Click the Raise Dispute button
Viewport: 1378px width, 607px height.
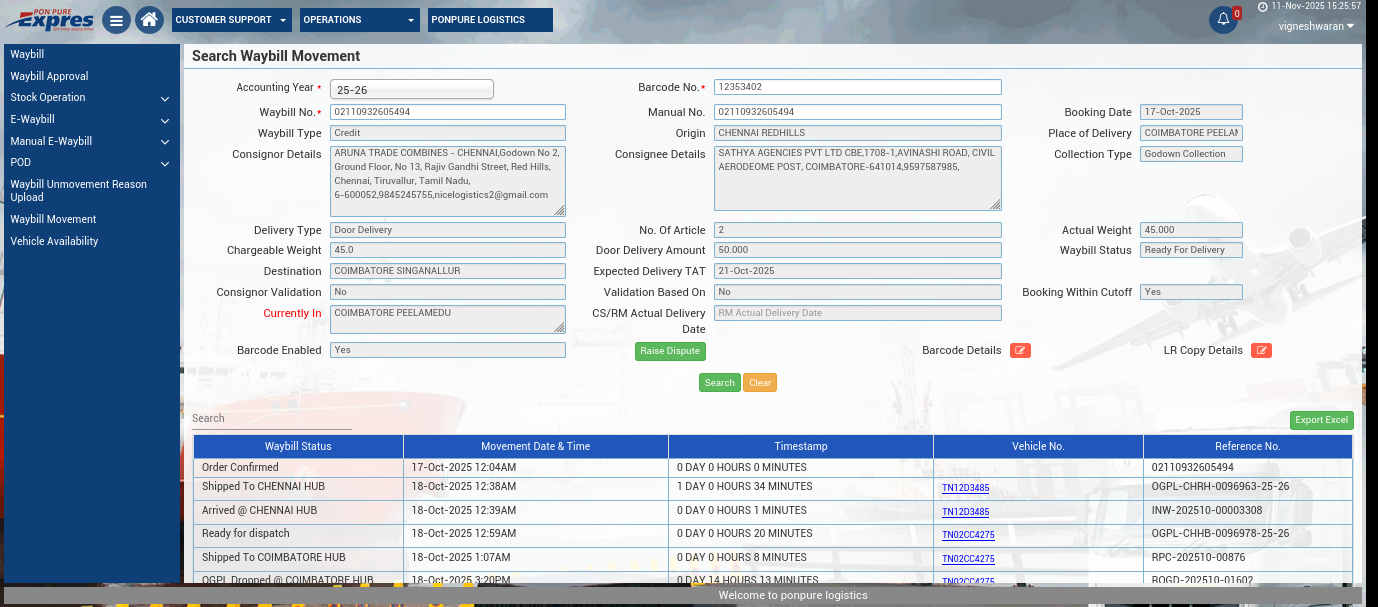(x=670, y=351)
